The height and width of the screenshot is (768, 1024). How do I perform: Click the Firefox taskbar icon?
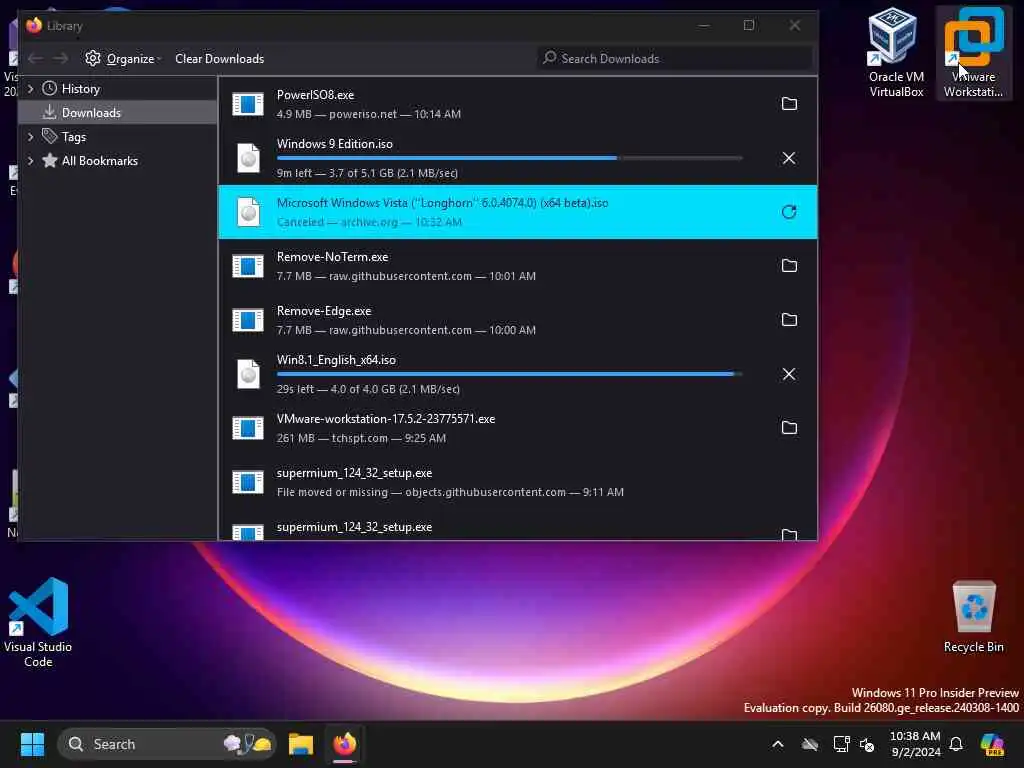coord(345,744)
